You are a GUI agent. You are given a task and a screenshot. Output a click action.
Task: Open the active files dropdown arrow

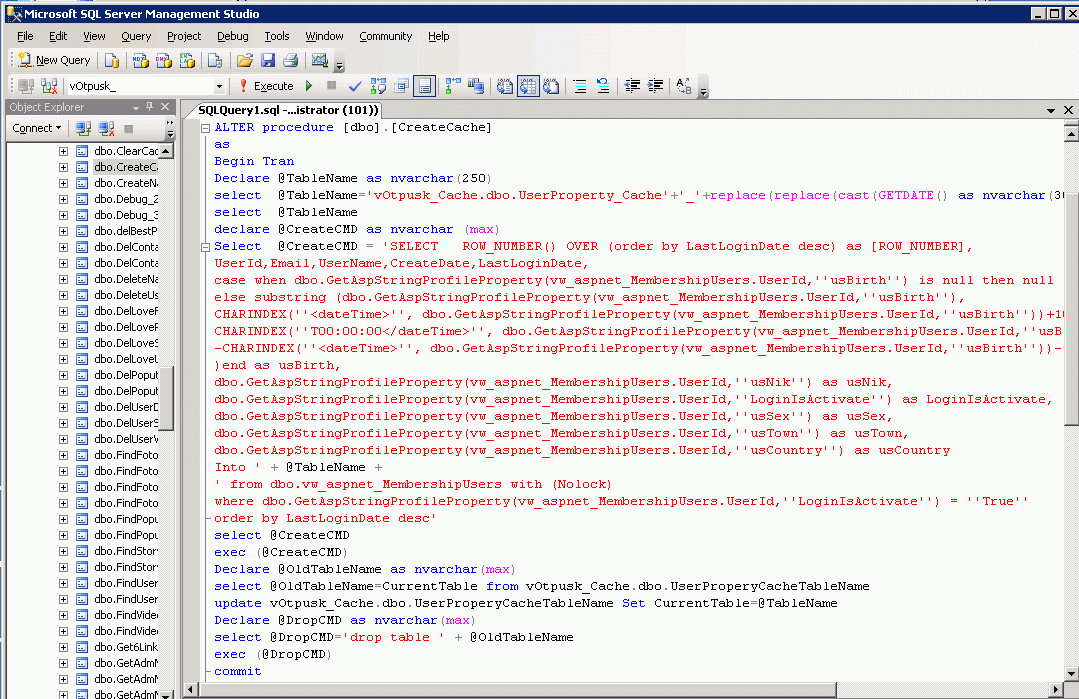coord(1051,110)
